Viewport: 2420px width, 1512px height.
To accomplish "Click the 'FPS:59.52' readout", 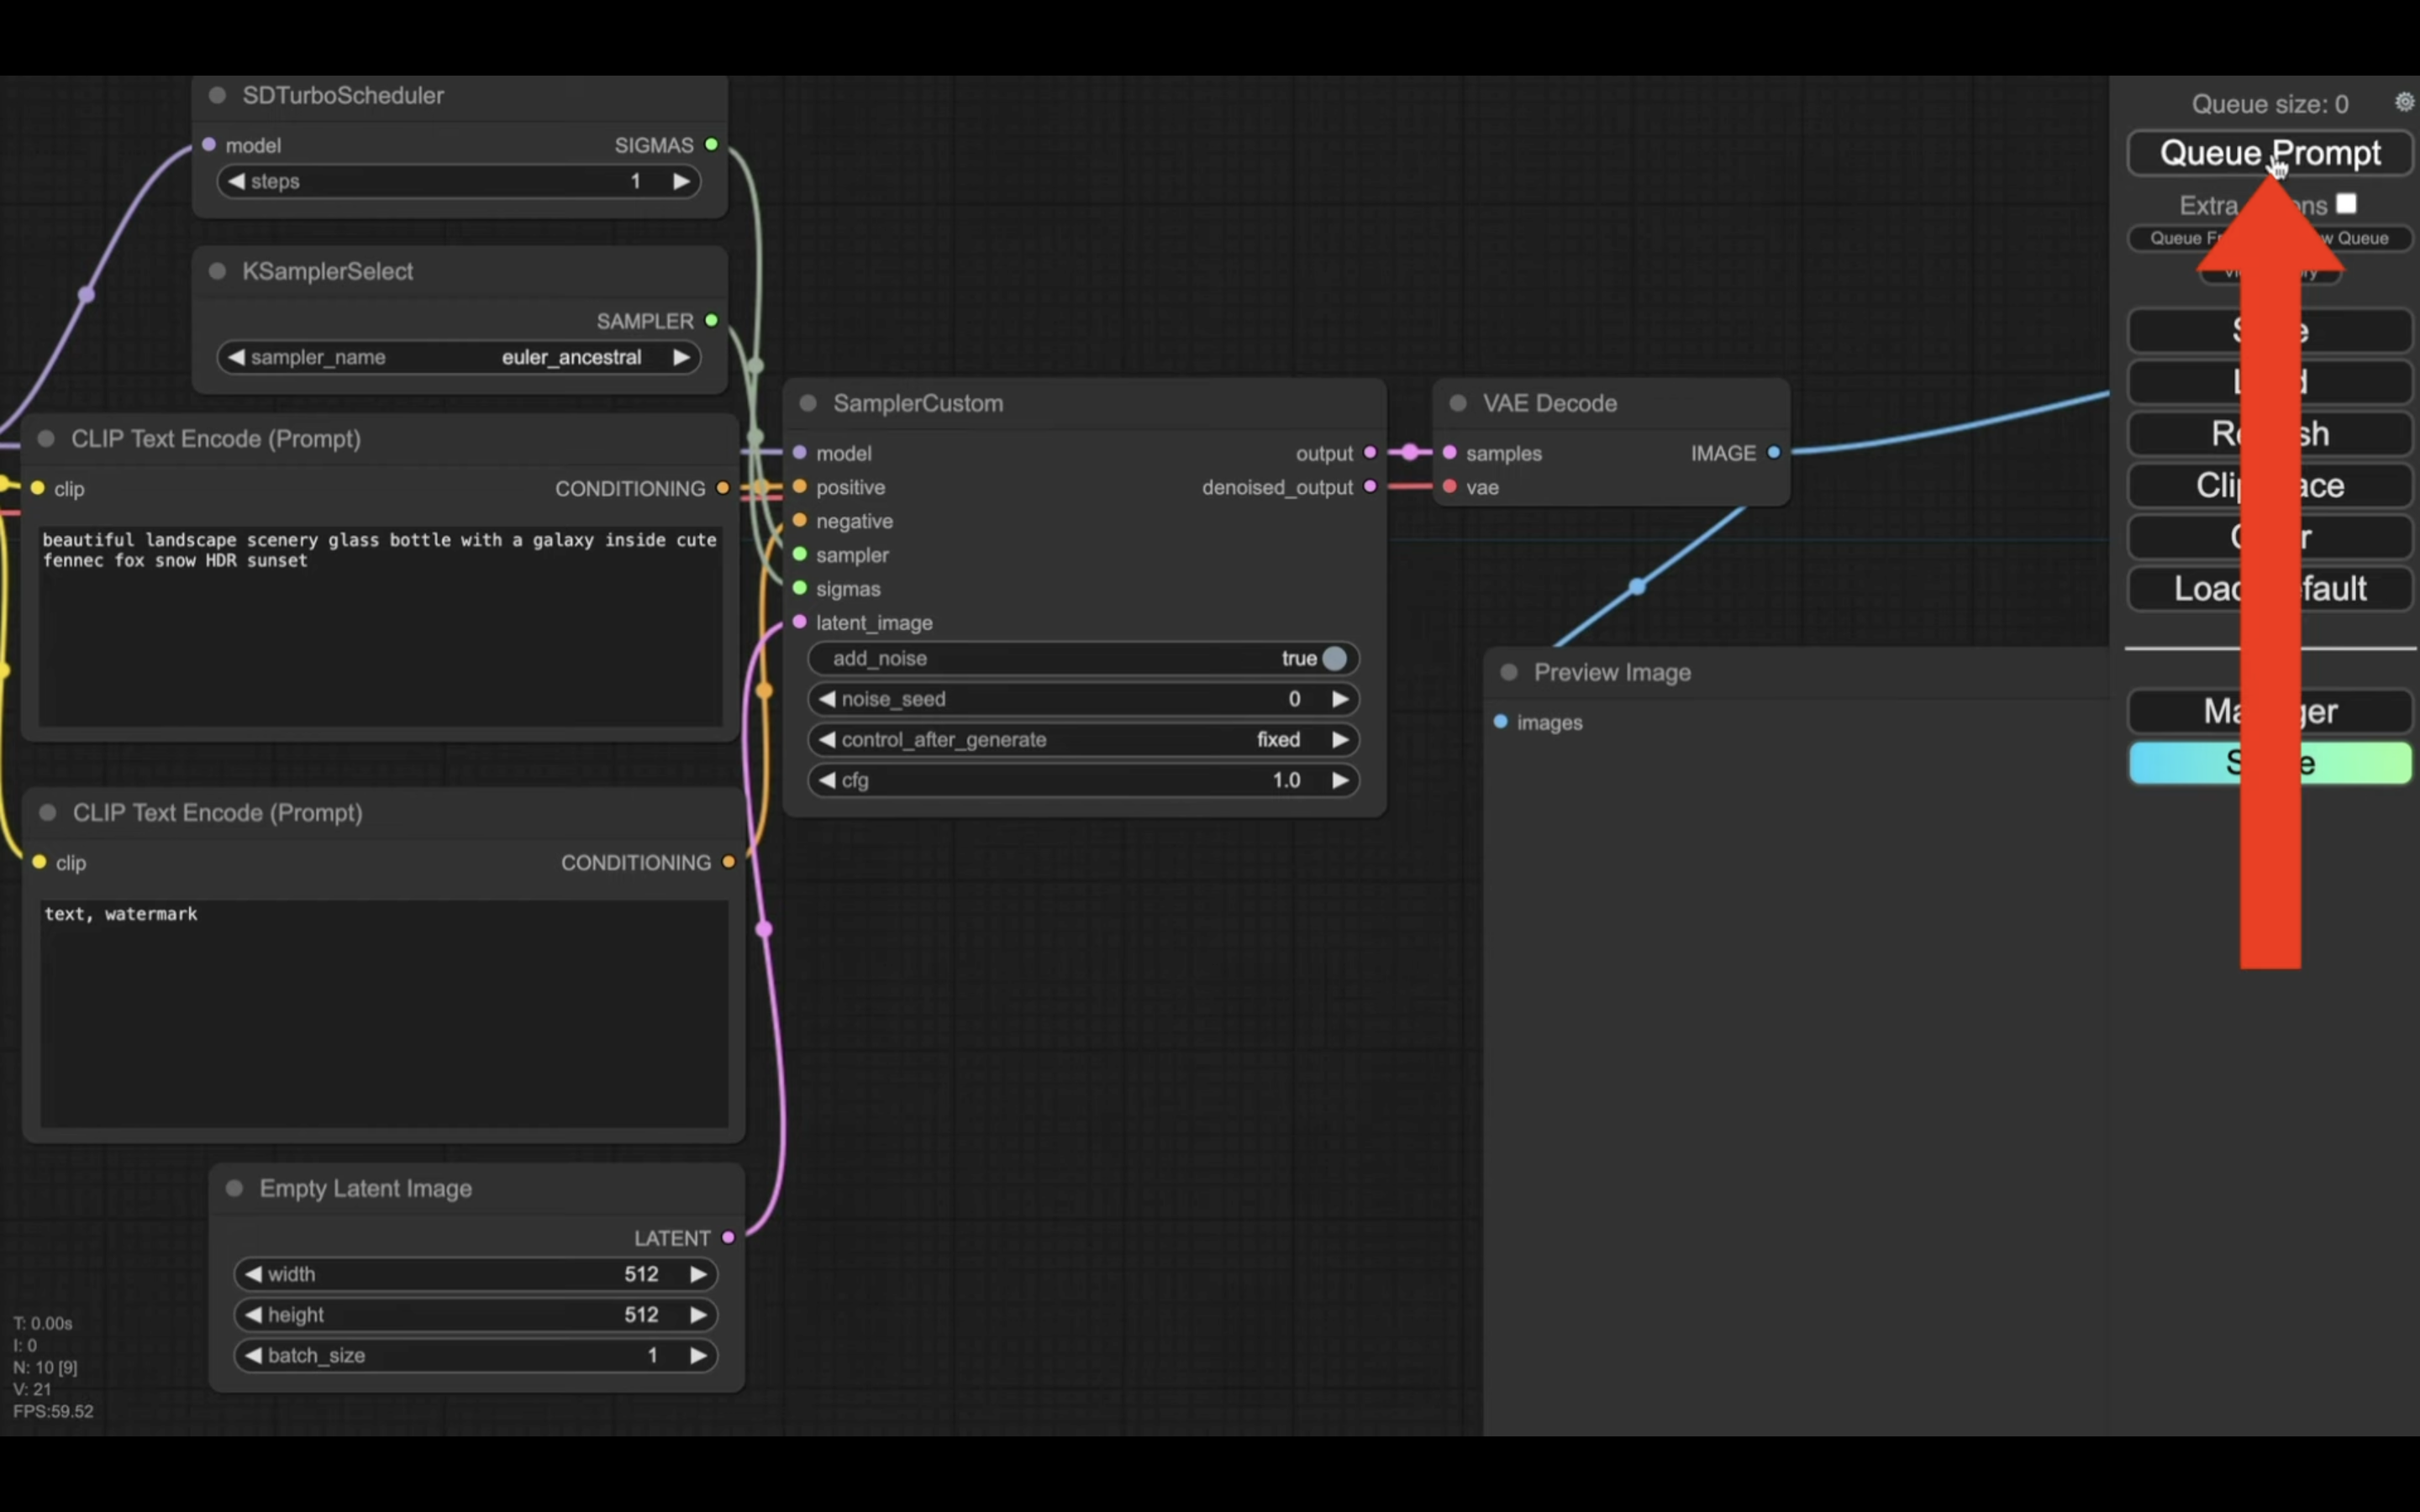I will [53, 1411].
